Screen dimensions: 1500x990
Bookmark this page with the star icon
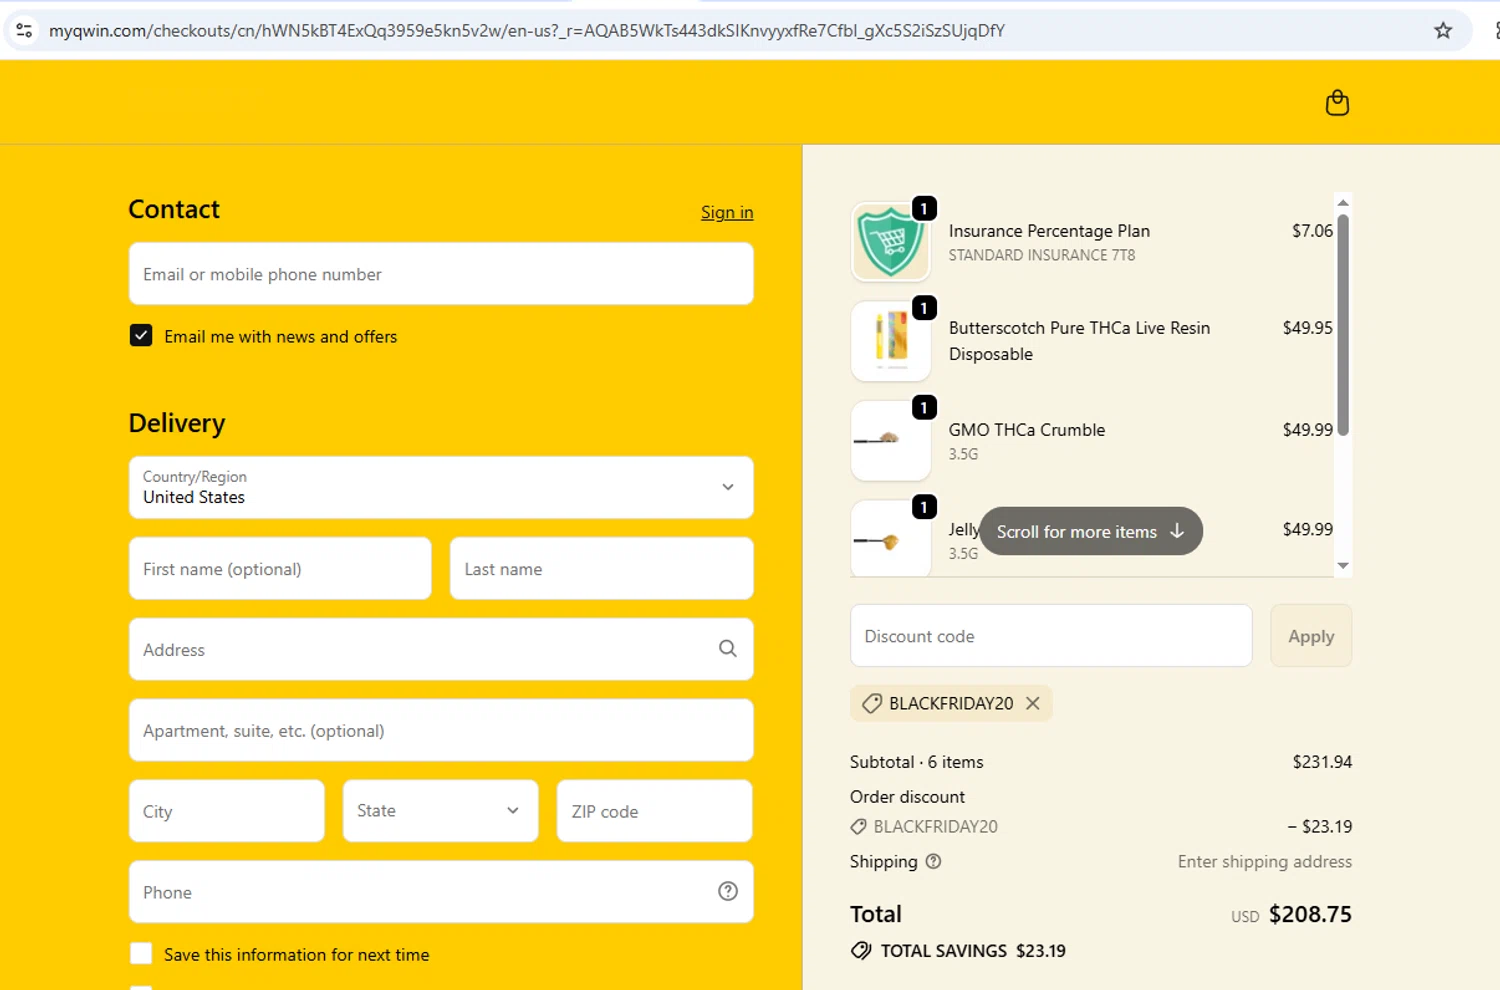(1443, 30)
